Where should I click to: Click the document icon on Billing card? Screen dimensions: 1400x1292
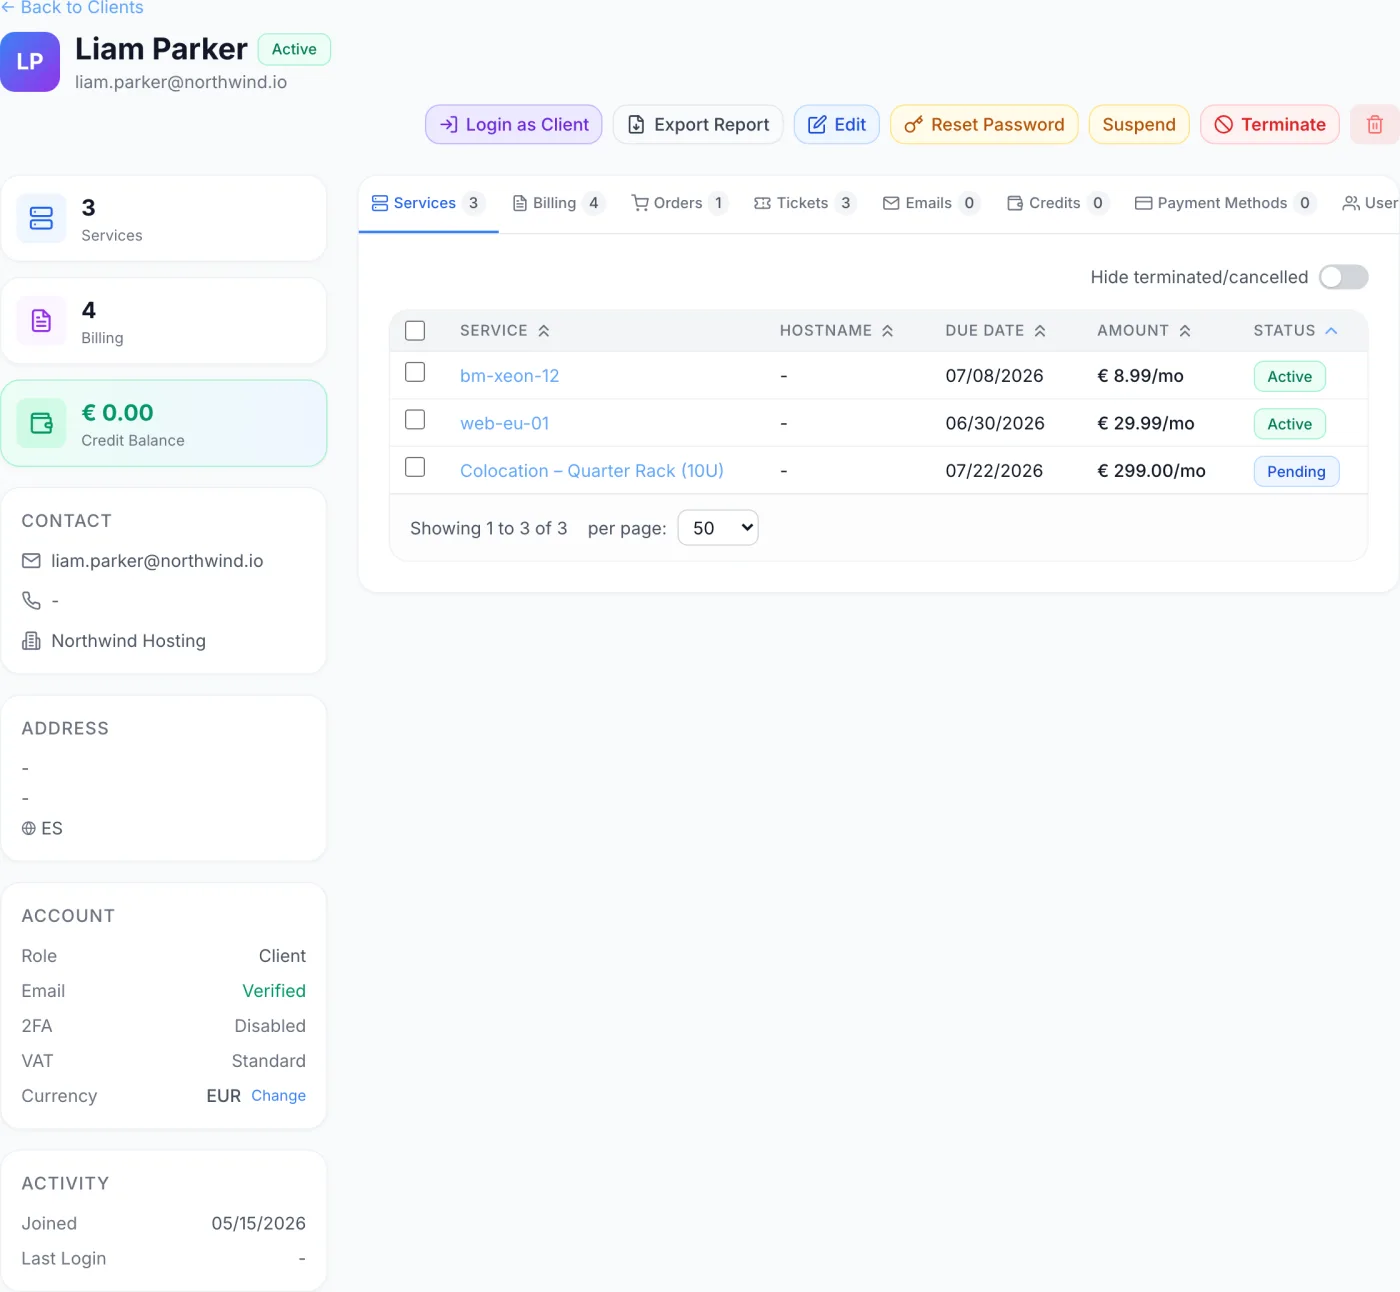(42, 321)
